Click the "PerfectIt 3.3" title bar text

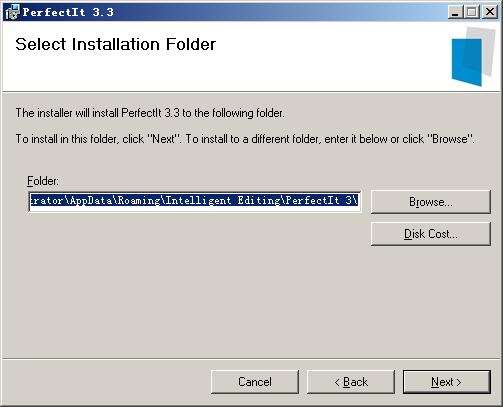(68, 12)
